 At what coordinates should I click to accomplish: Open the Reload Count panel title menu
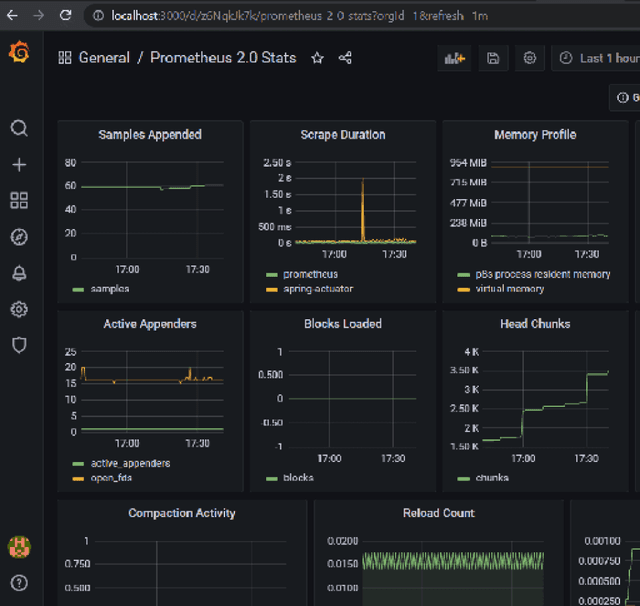(439, 513)
